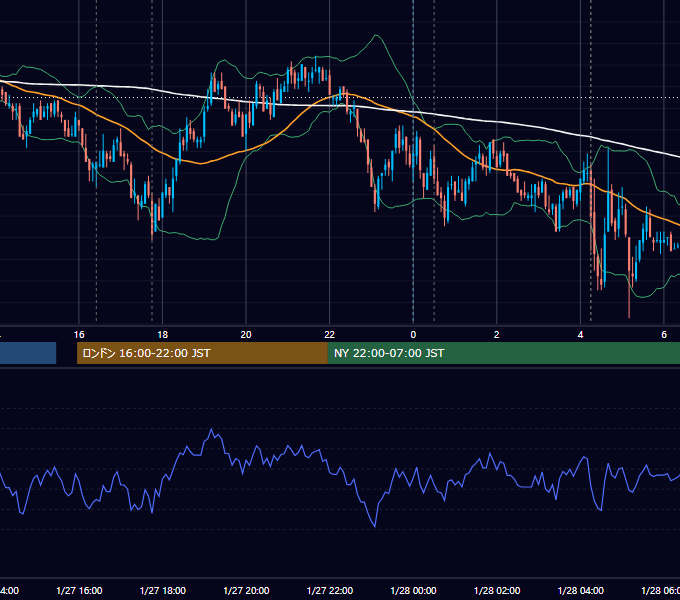Click the 1/28 04:00 time label

click(x=580, y=590)
